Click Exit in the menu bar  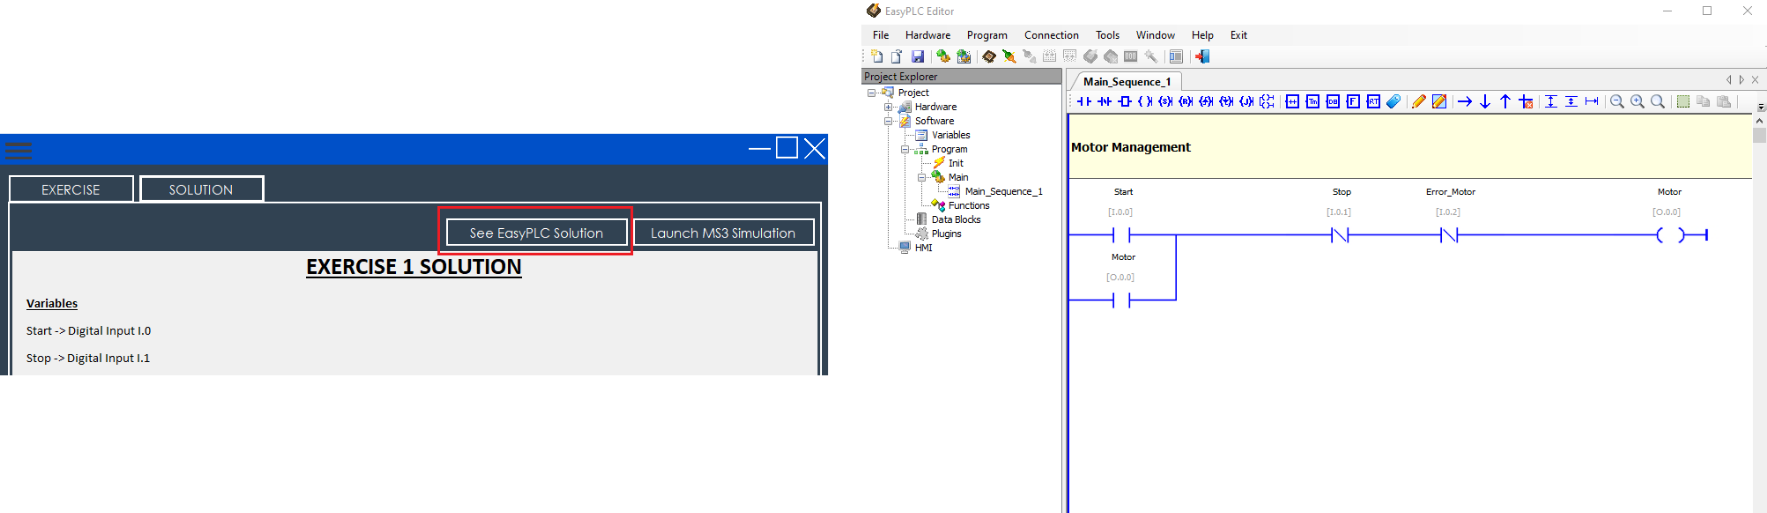[1238, 35]
